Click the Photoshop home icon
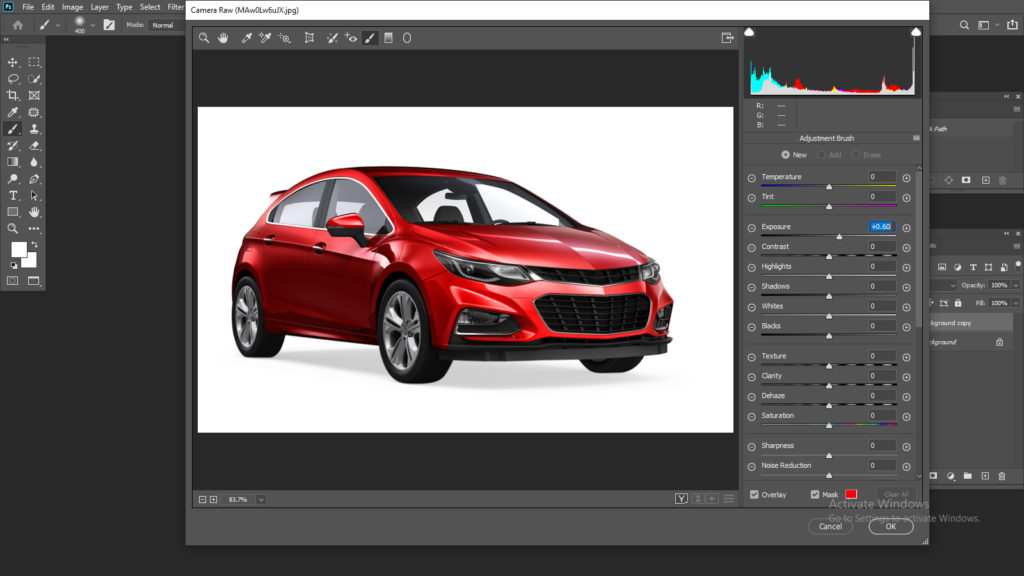 18,25
